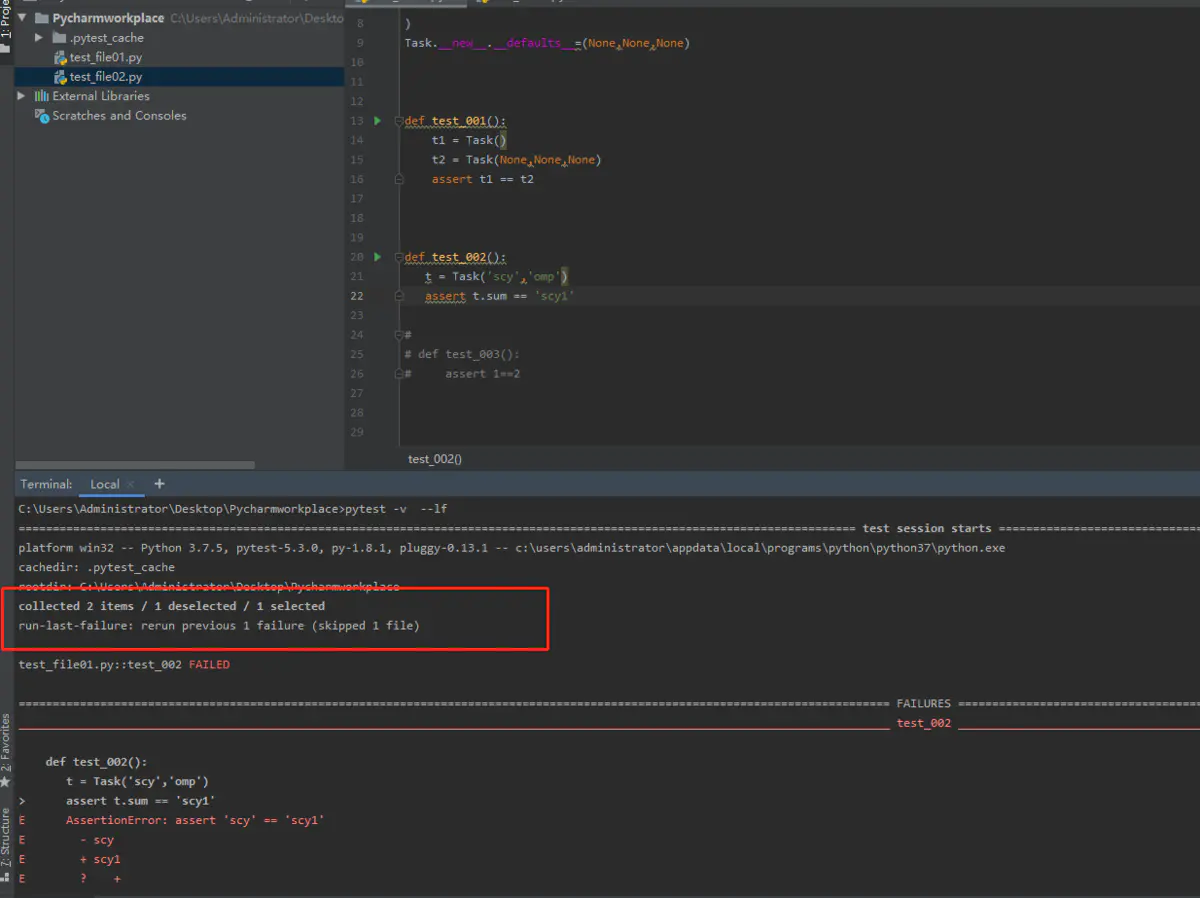Click the Task.__new__.__defaults__ line
The width and height of the screenshot is (1200, 898).
pyautogui.click(x=547, y=43)
